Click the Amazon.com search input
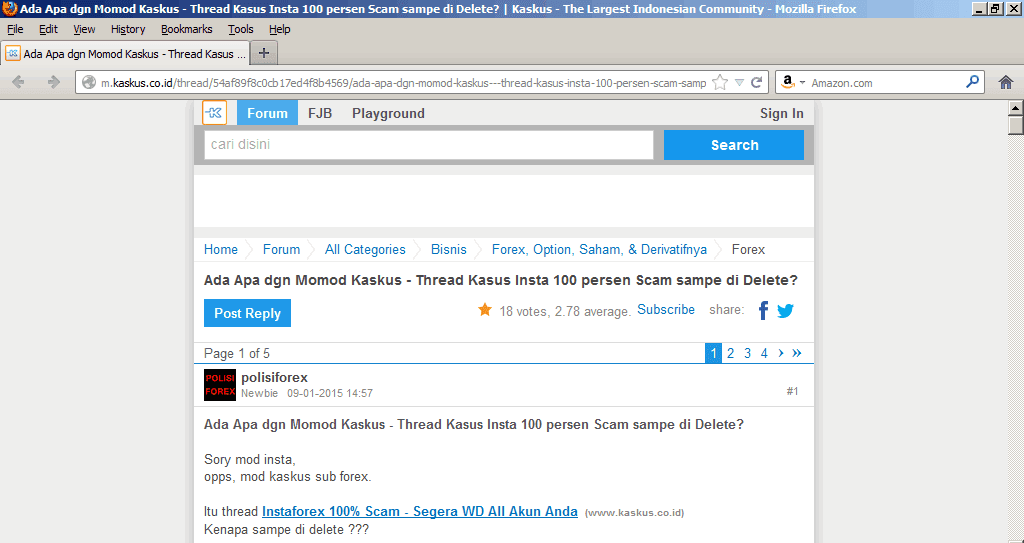Image resolution: width=1024 pixels, height=543 pixels. 885,83
